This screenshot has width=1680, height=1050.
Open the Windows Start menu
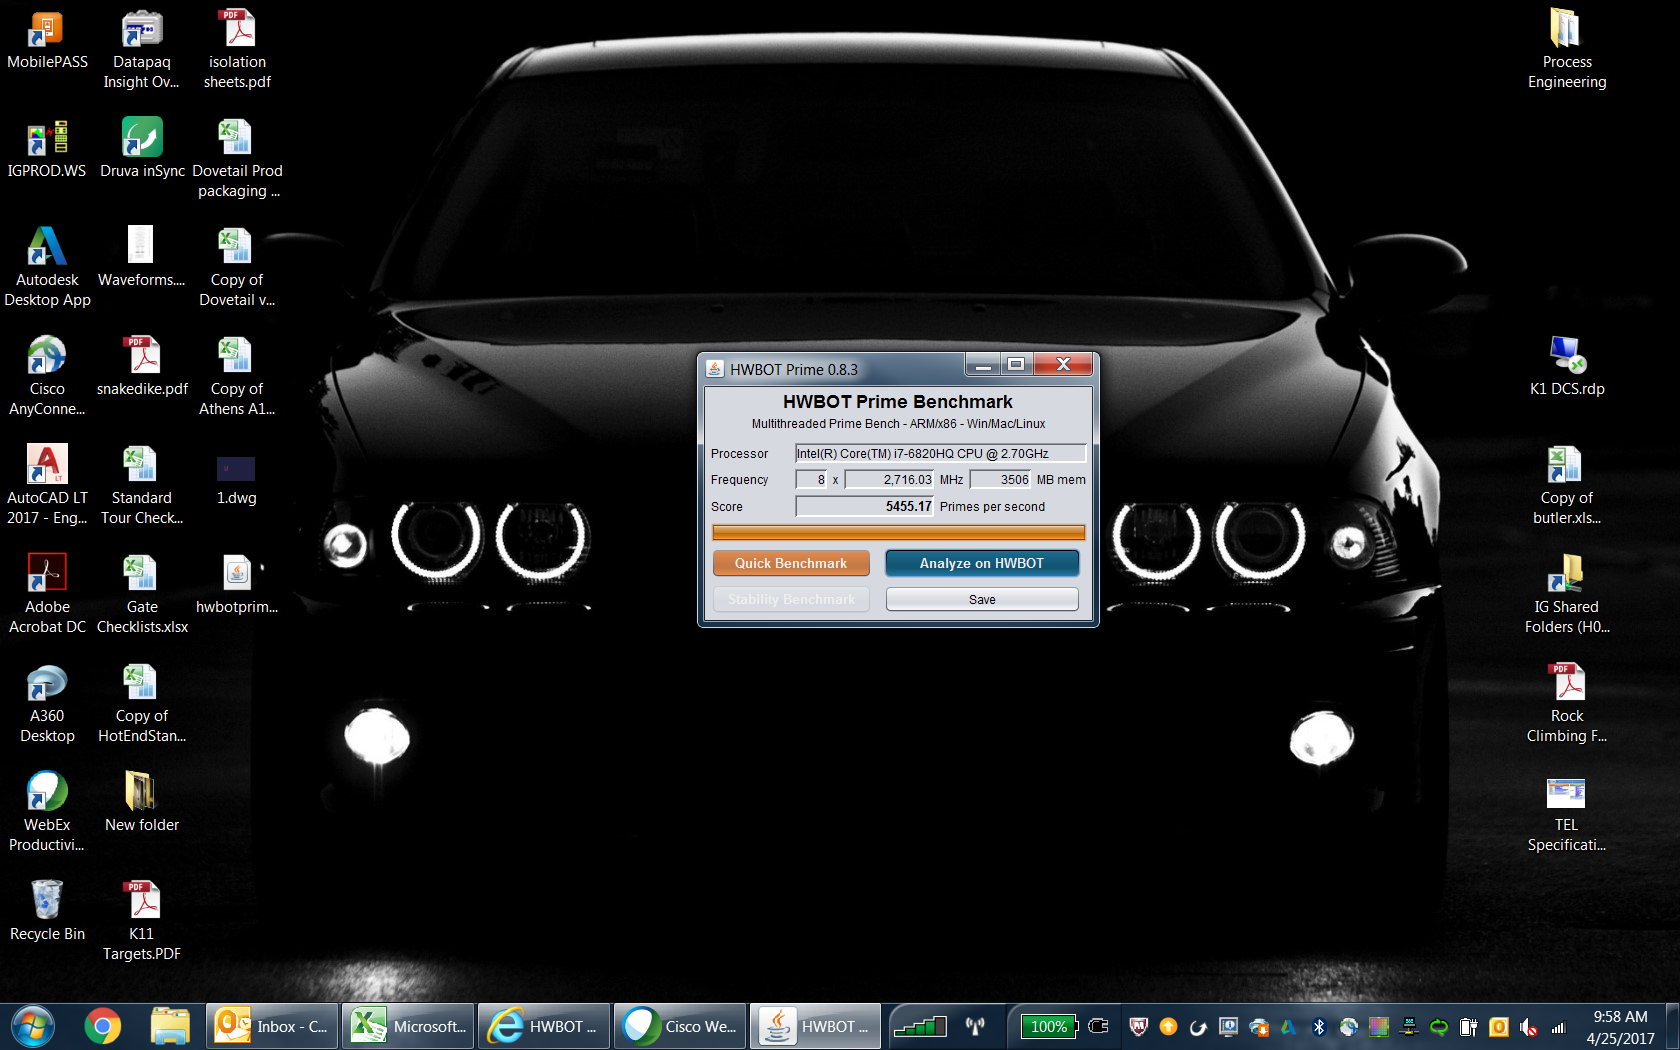tap(33, 1026)
